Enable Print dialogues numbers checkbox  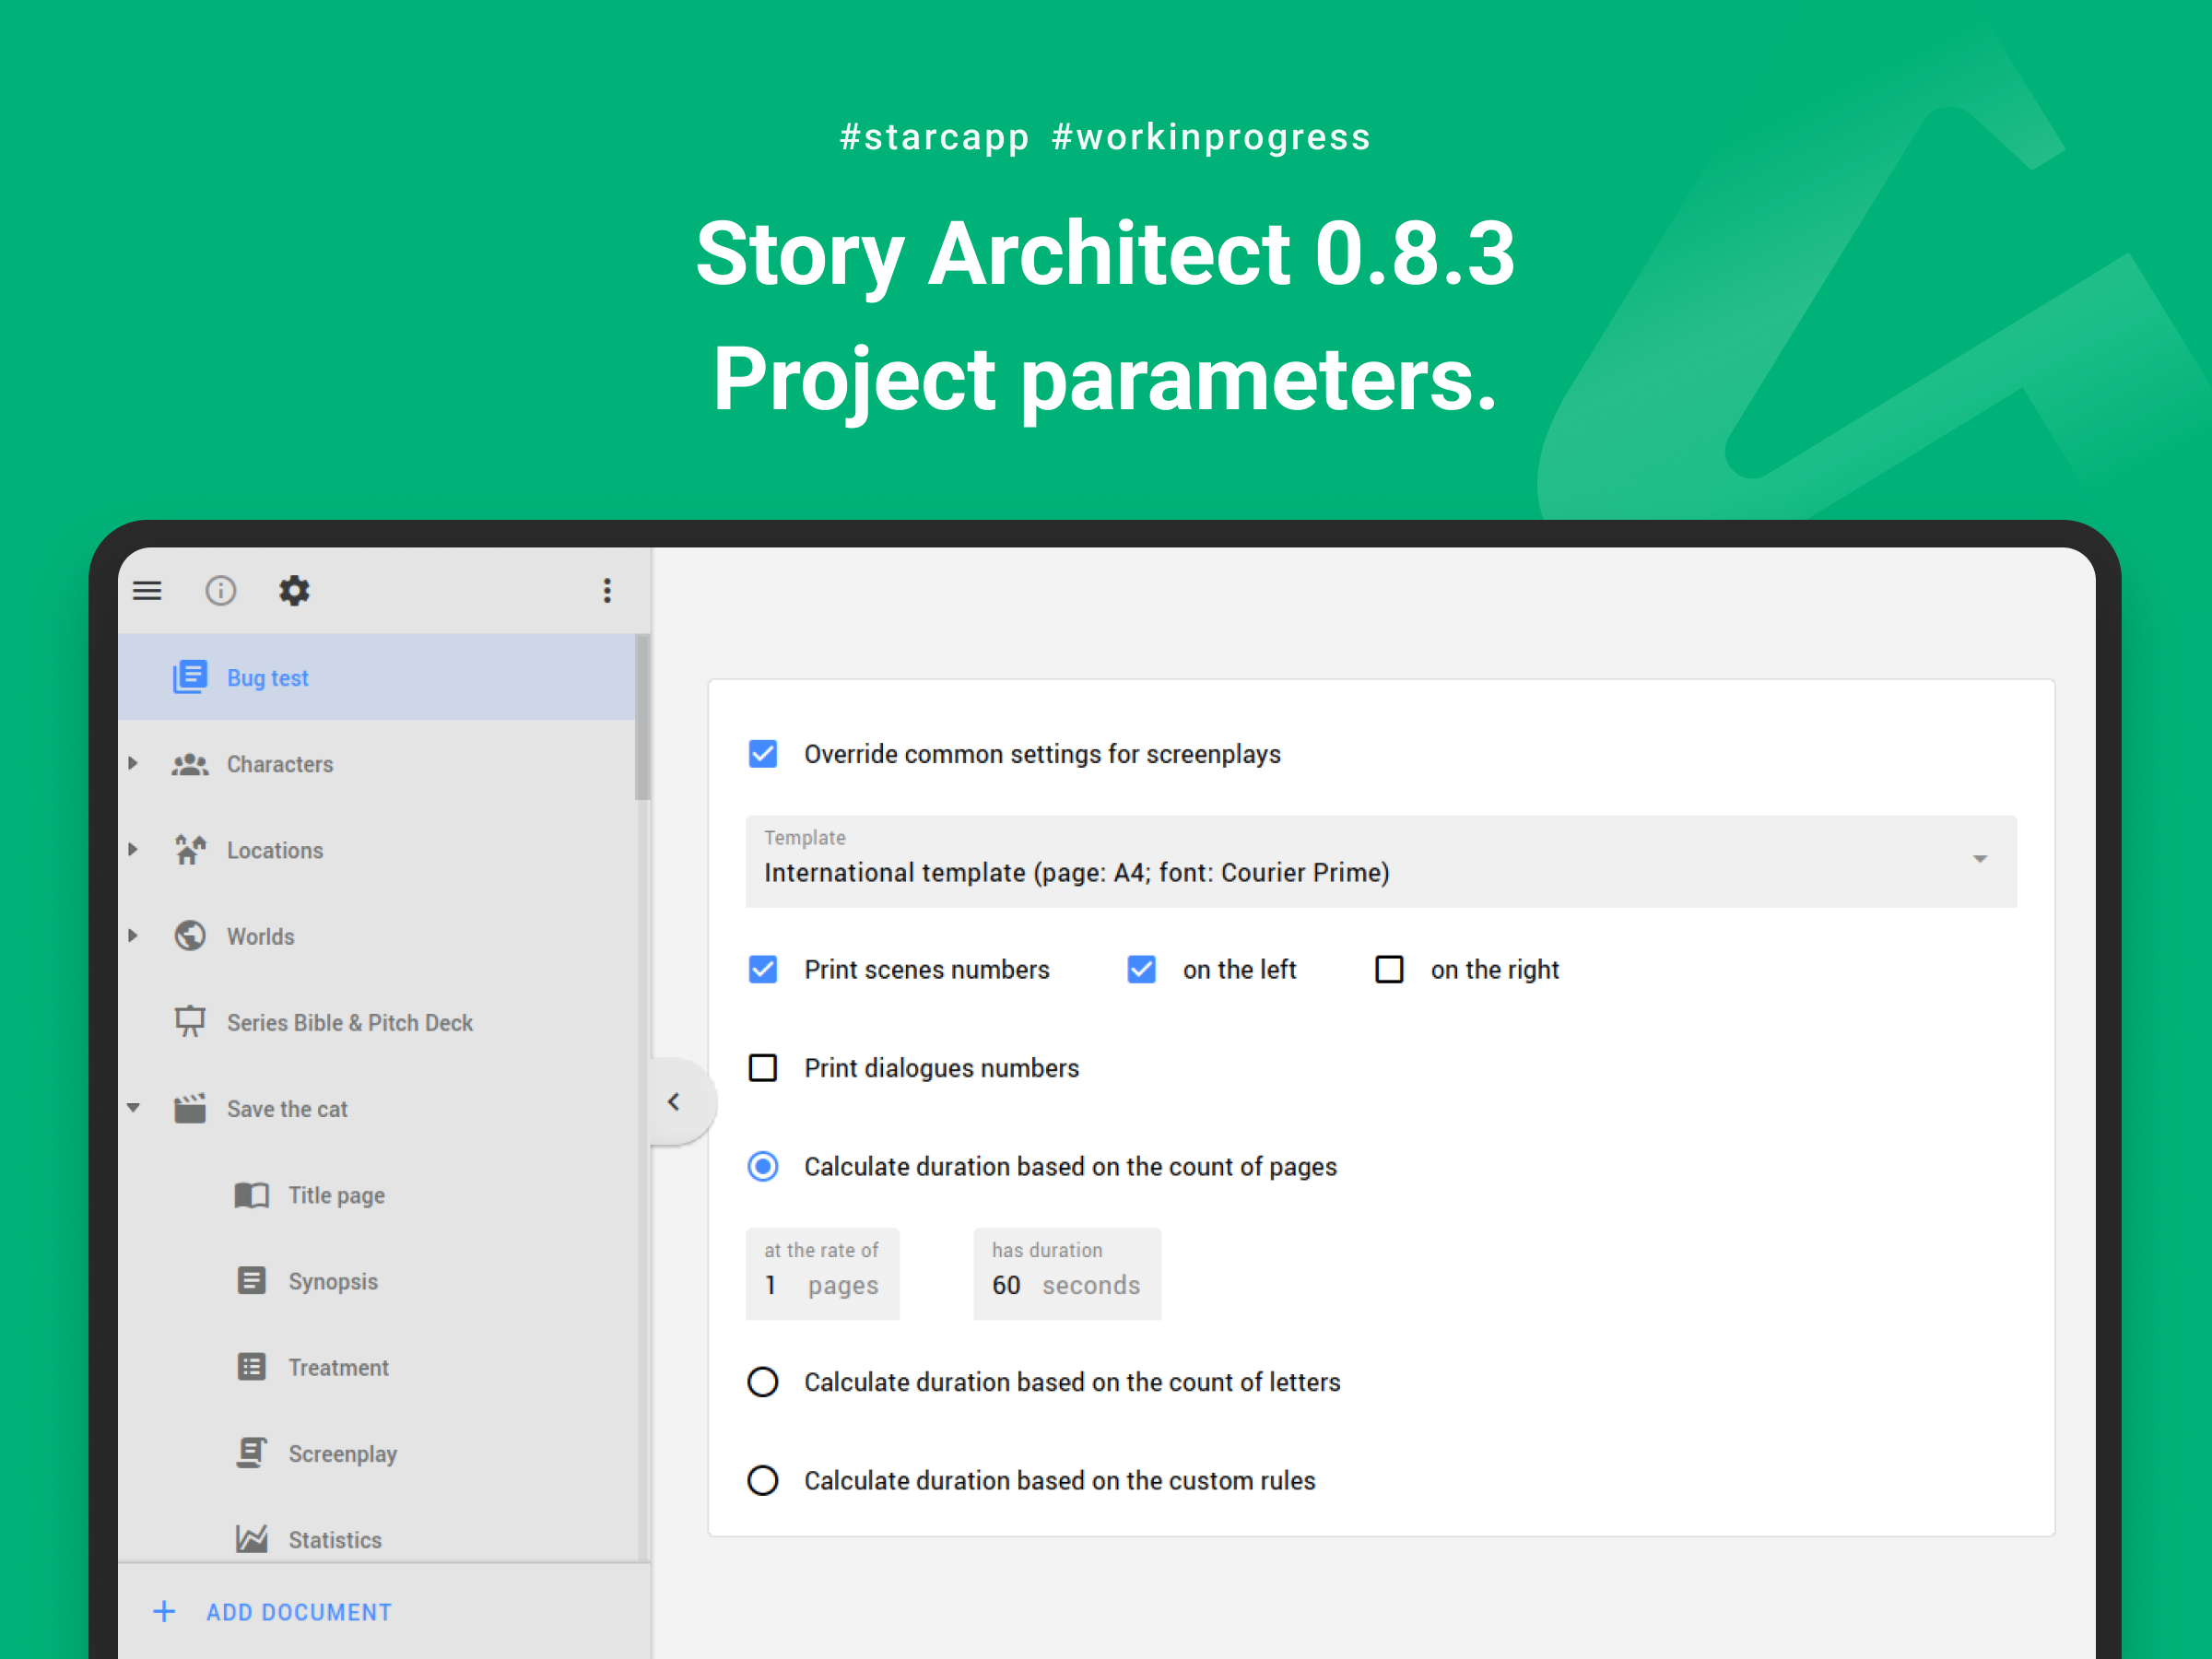pyautogui.click(x=763, y=1068)
